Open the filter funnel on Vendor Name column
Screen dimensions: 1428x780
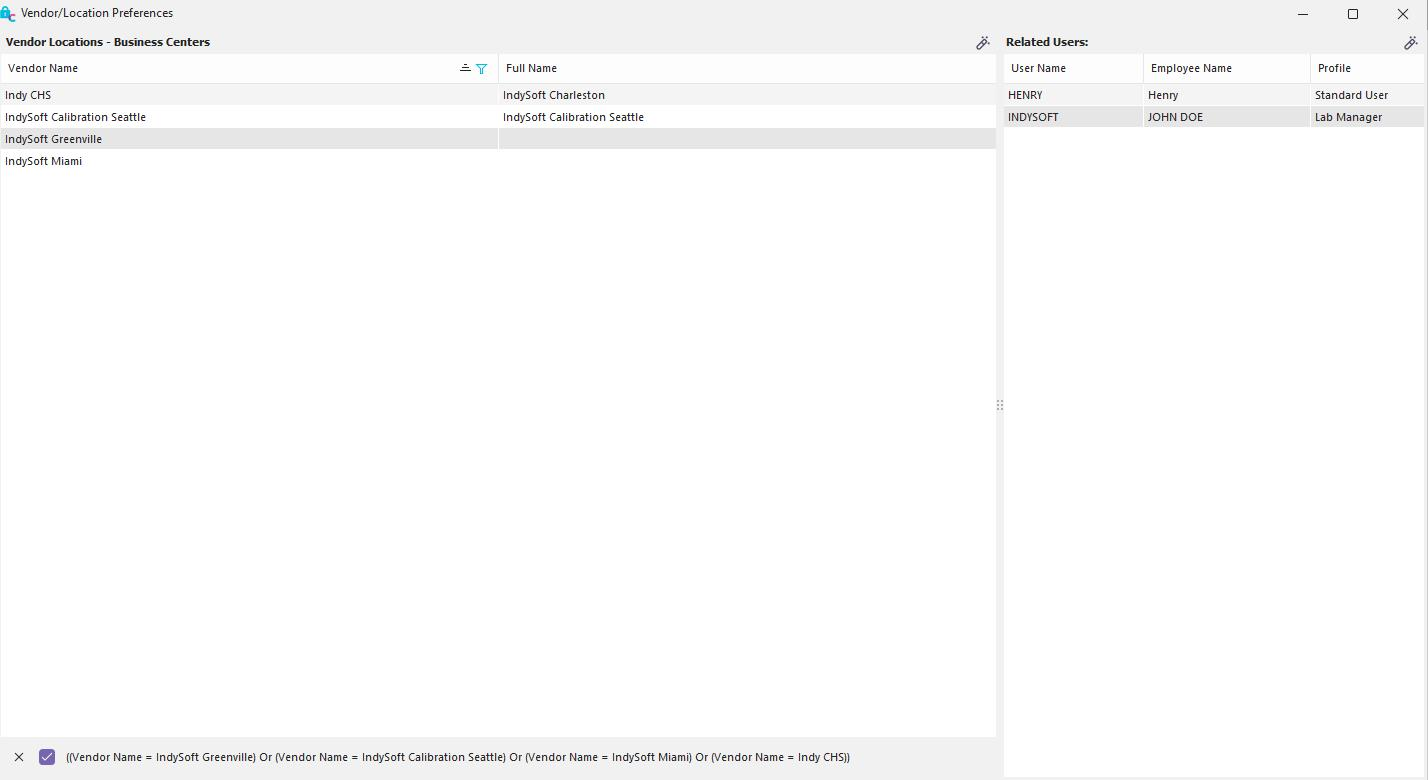[x=482, y=69]
